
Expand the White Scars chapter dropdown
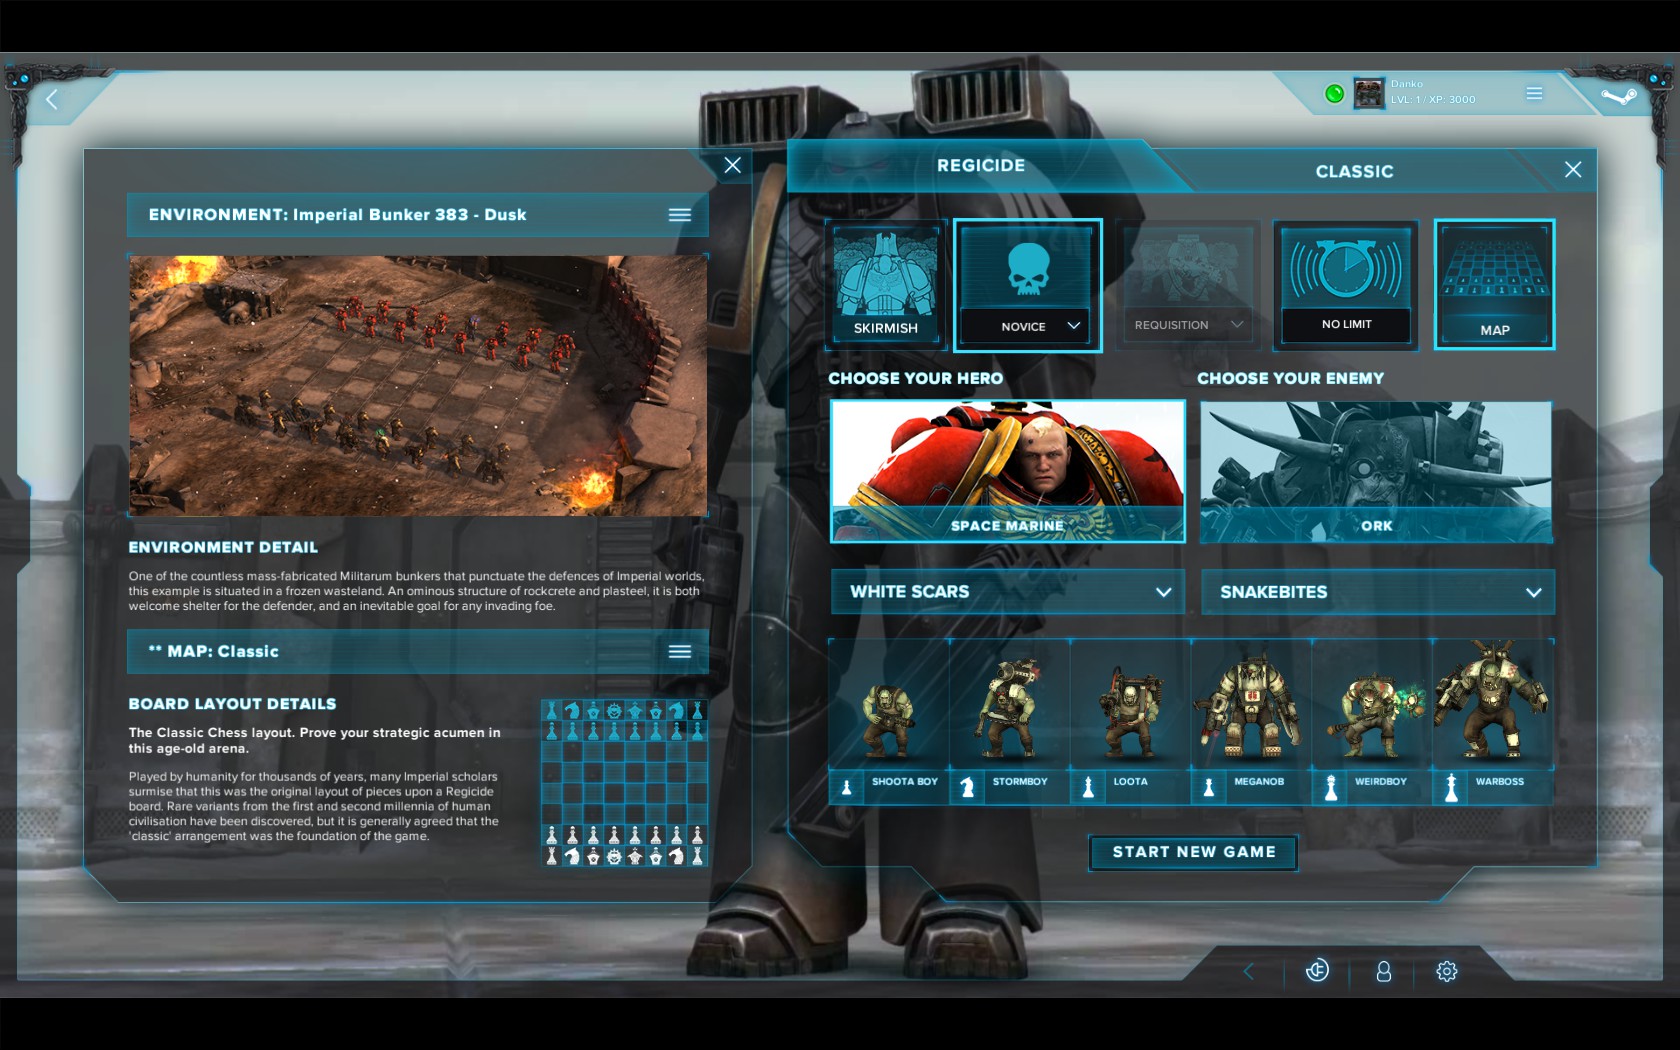1008,592
